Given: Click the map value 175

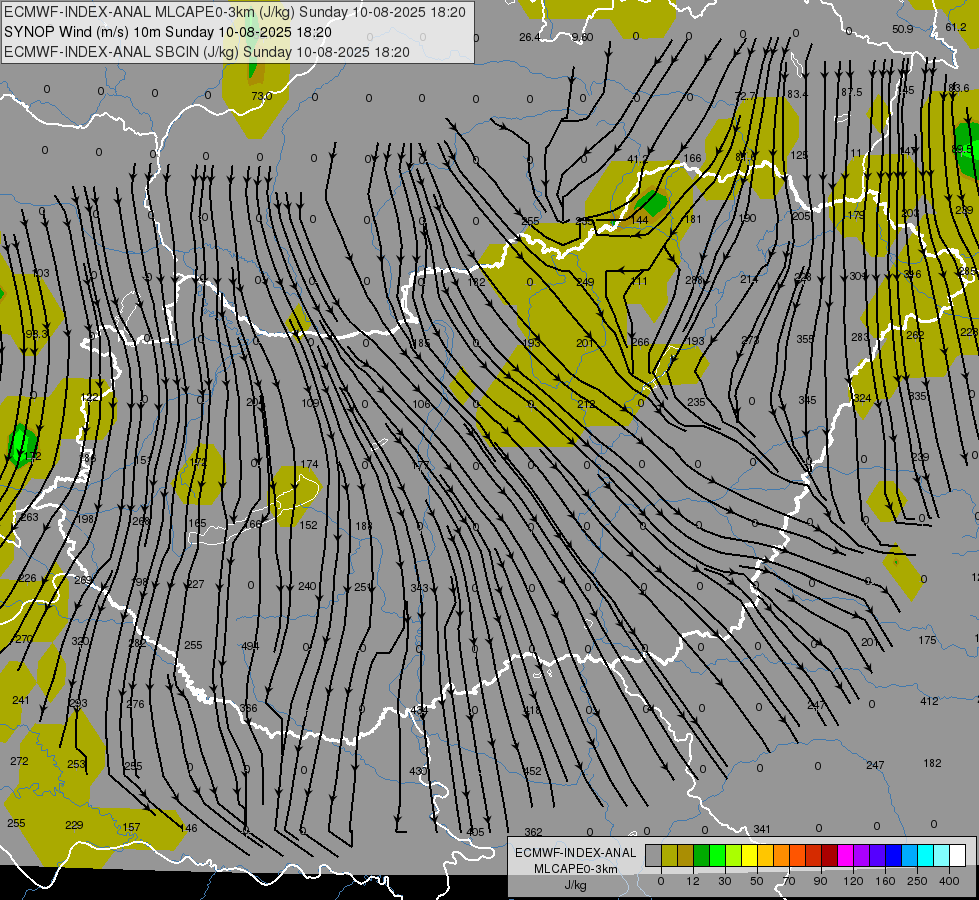Looking at the screenshot, I should pyautogui.click(x=928, y=640).
